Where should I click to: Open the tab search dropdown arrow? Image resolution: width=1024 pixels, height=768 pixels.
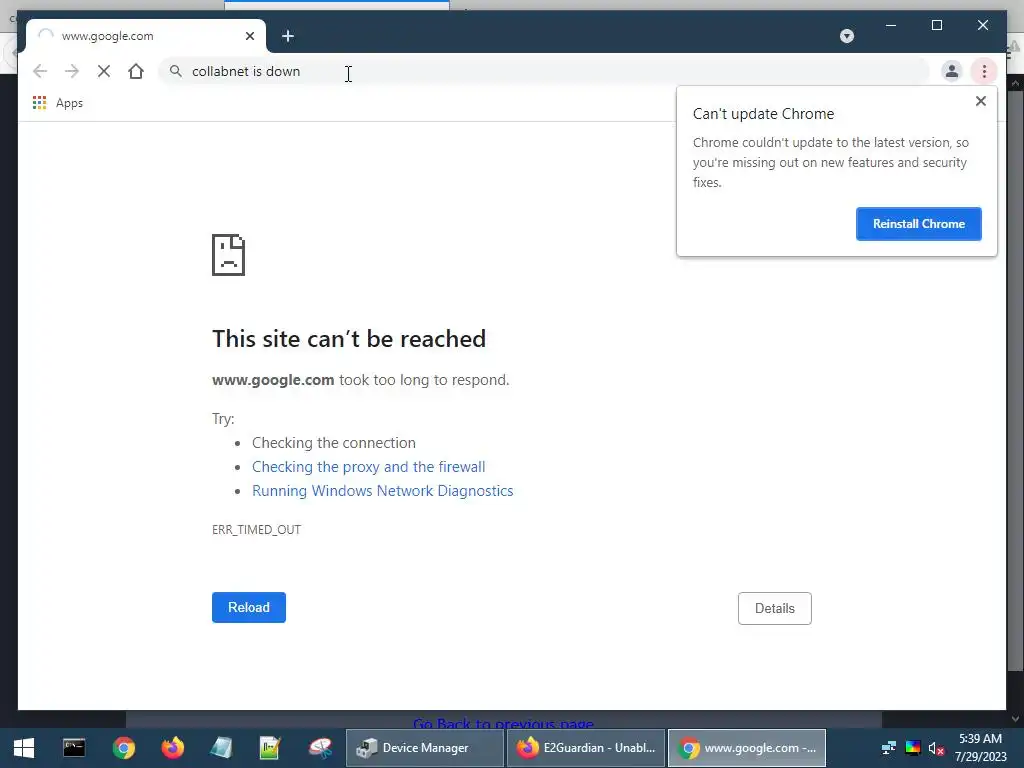847,36
